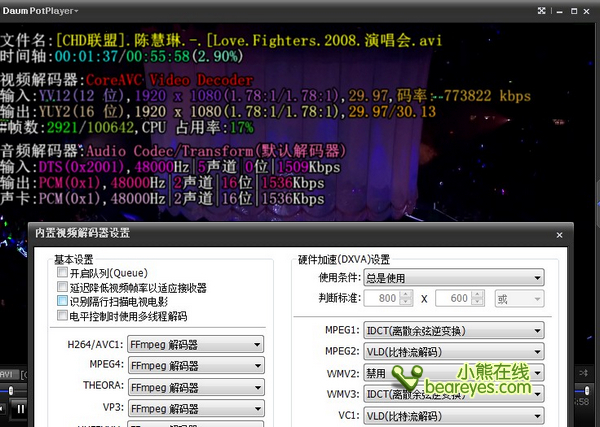Click the timeline text 00:01:37/00:55:58

(x=122, y=57)
